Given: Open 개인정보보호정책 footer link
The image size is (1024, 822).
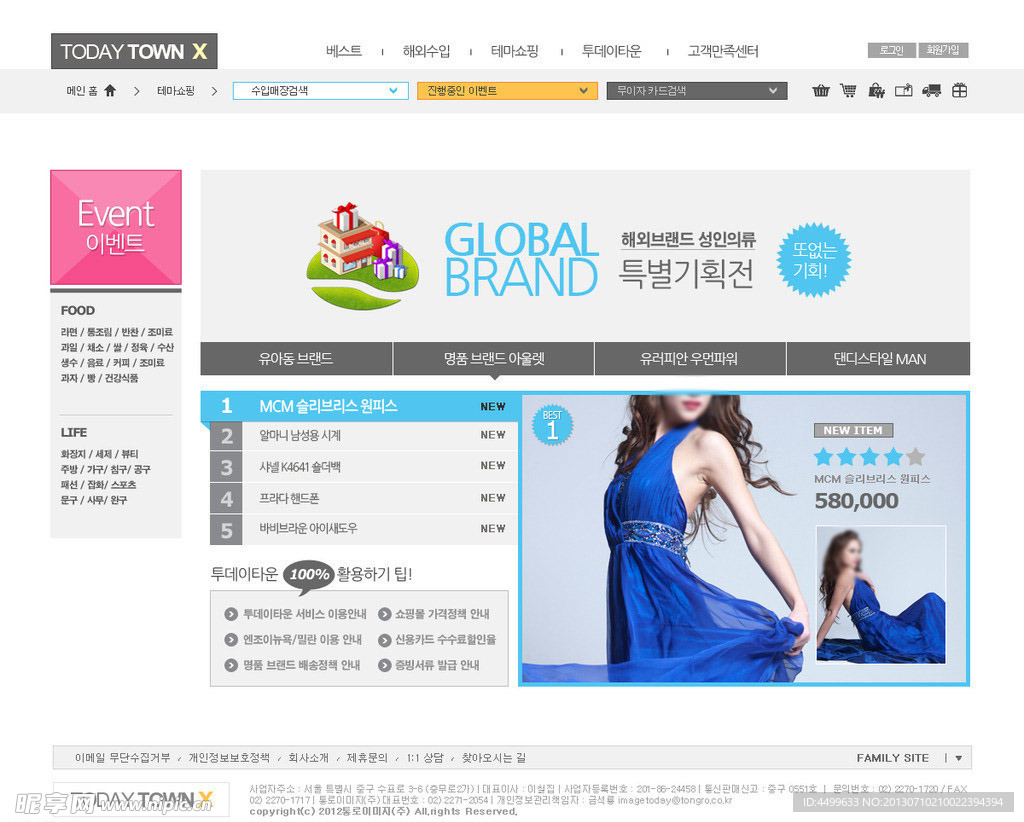Looking at the screenshot, I should [229, 758].
